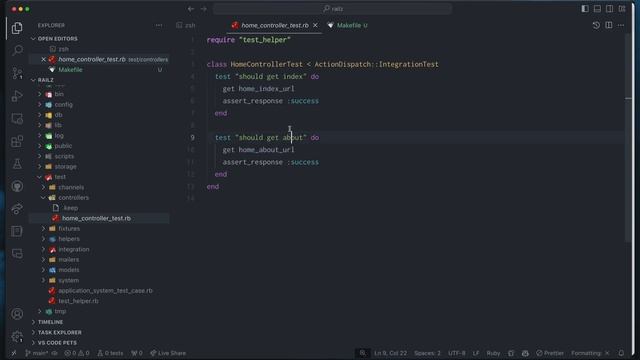Click the editor vertical scrollbar
This screenshot has height=360, width=640.
[628, 139]
